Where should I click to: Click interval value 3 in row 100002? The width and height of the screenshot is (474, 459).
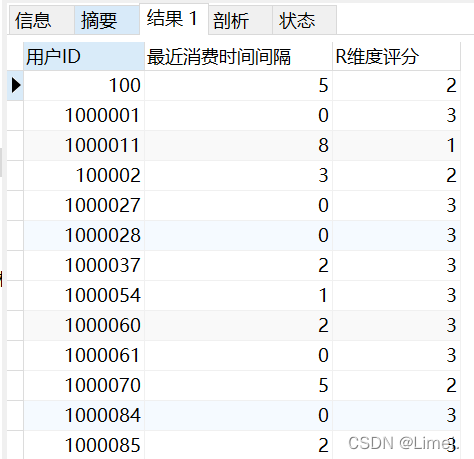(238, 175)
